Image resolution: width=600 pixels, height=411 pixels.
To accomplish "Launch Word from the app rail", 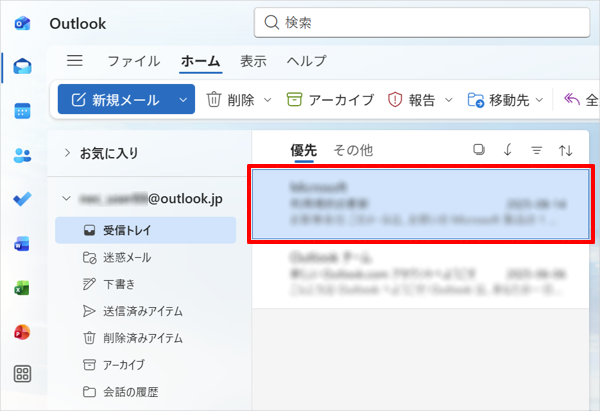I will (22, 244).
